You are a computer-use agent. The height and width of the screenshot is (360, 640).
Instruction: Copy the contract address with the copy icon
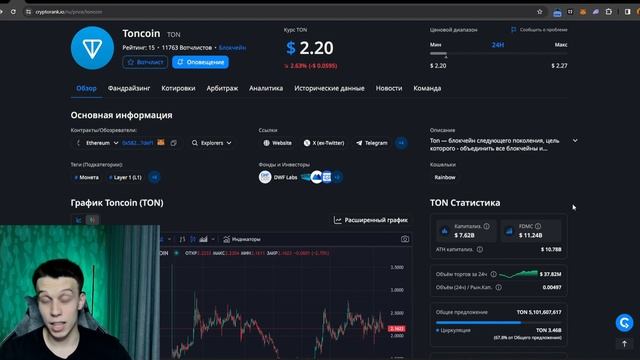pyautogui.click(x=173, y=143)
